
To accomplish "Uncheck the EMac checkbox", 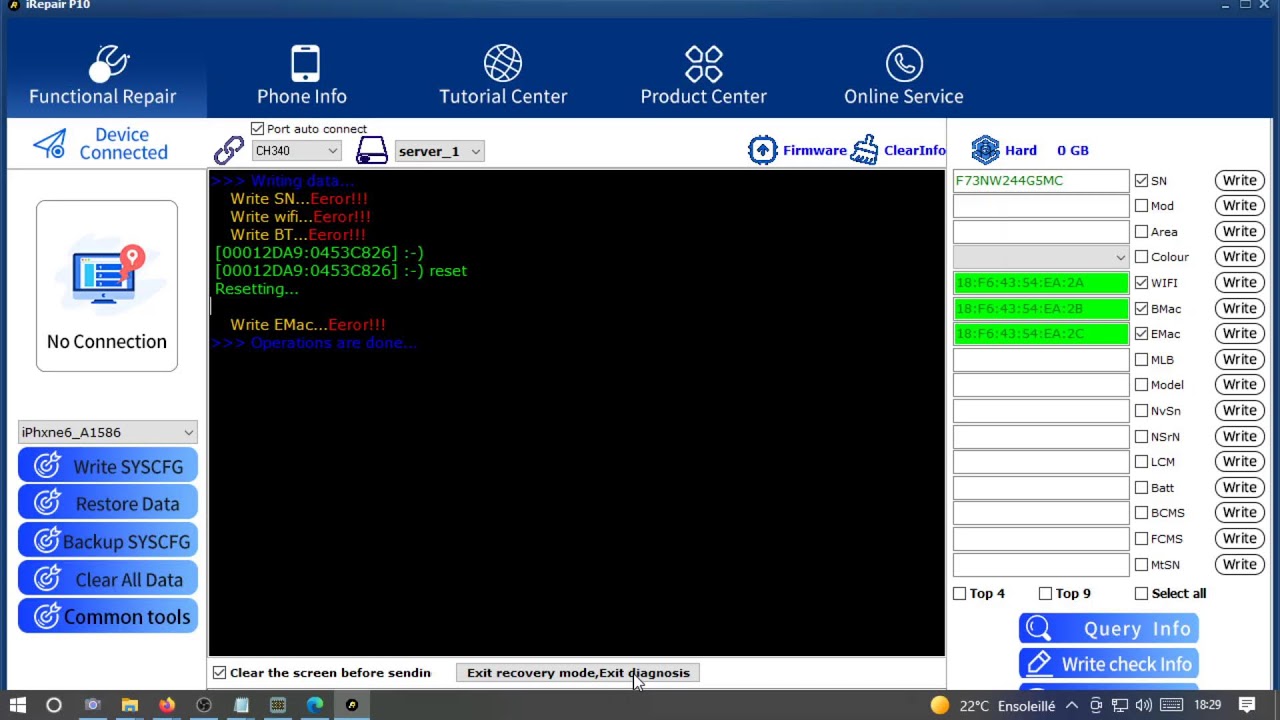I will (x=1141, y=334).
